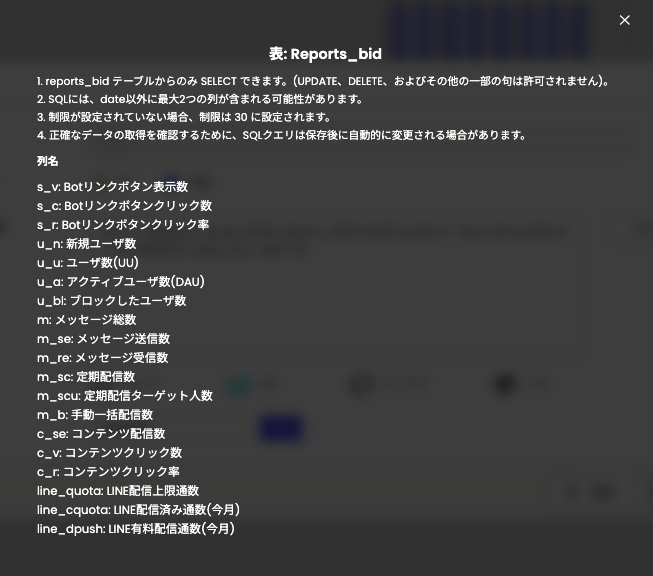Select the s_v Botリンクボタン表示数 entry
Viewport: 653px width, 576px height.
[x=112, y=187]
